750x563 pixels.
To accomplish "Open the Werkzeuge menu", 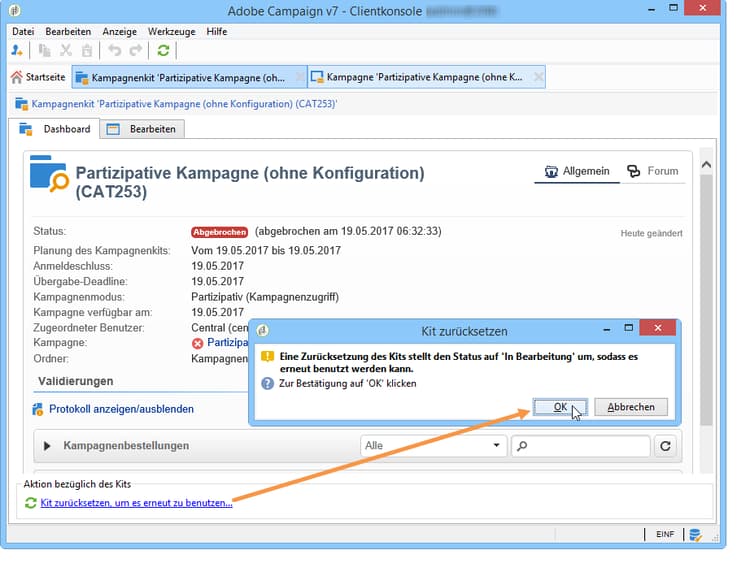I will [172, 32].
